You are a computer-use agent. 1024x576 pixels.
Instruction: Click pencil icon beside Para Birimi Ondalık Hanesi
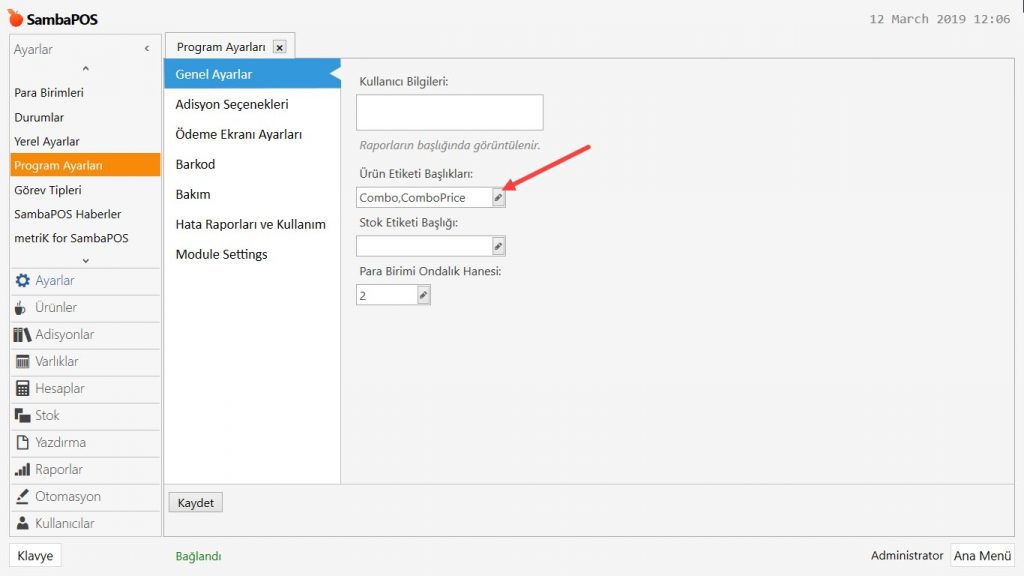pos(423,295)
